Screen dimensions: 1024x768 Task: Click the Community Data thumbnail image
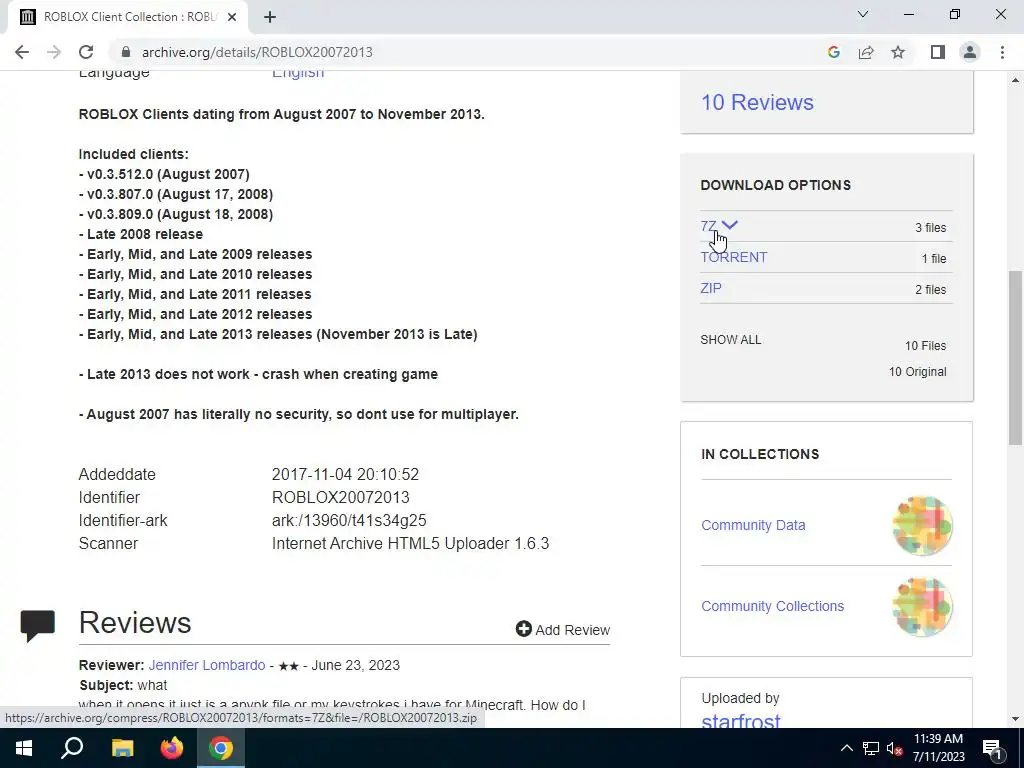[922, 526]
